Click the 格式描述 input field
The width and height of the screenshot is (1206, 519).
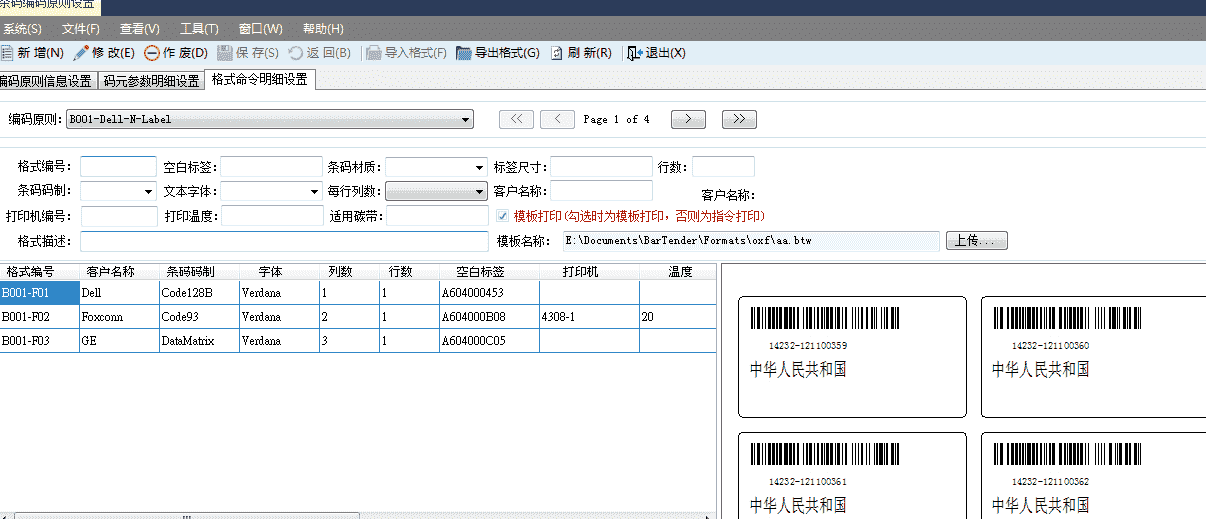click(x=284, y=241)
